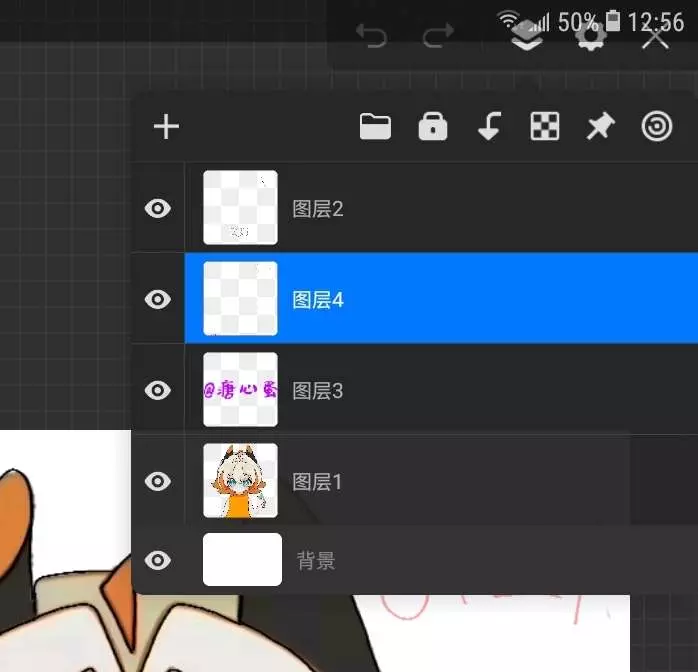Pin the layers panel
This screenshot has width=698, height=672.
(600, 127)
